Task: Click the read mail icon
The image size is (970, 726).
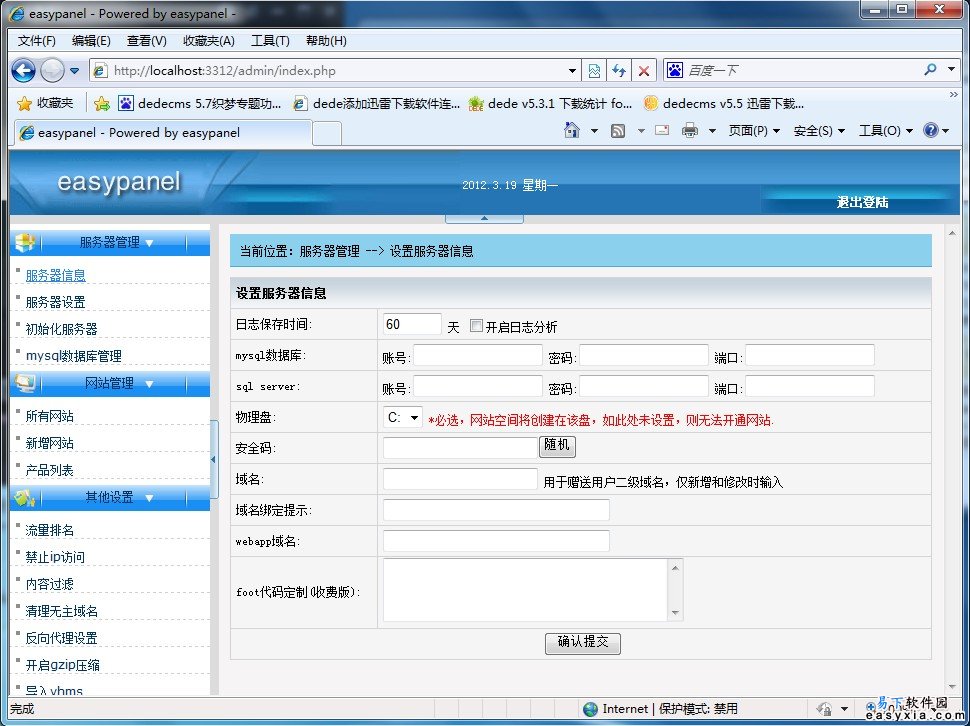Action: [662, 130]
